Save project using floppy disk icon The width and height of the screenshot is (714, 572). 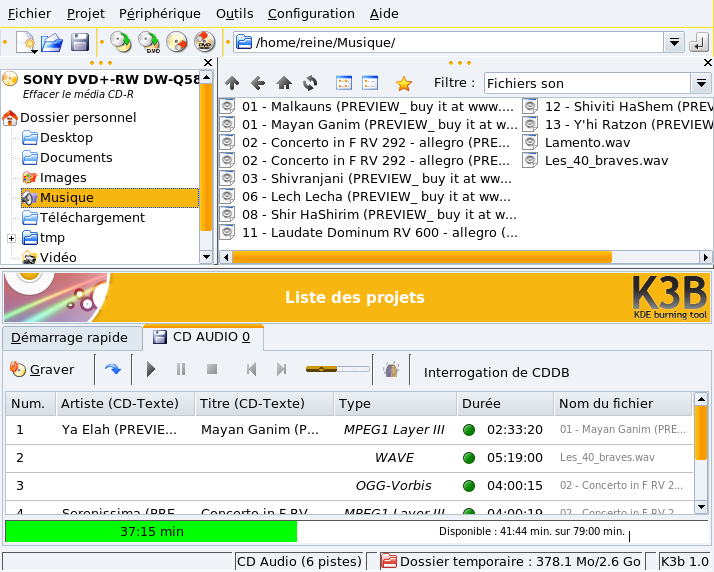point(79,42)
